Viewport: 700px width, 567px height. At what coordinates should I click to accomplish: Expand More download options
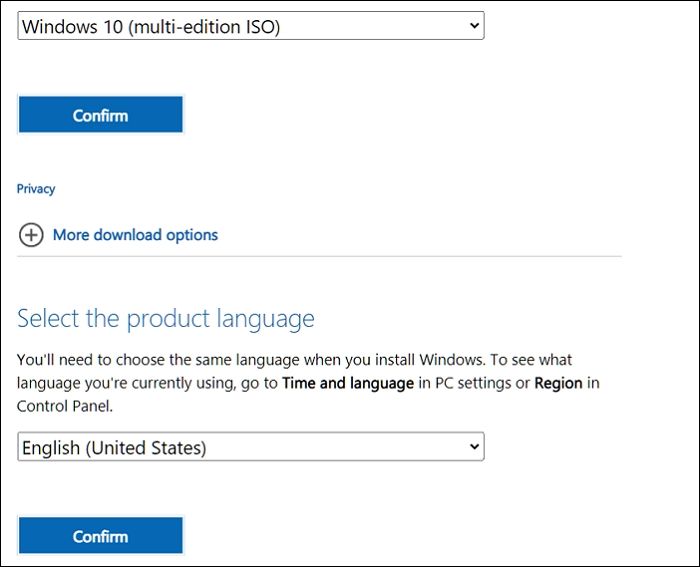tap(135, 235)
